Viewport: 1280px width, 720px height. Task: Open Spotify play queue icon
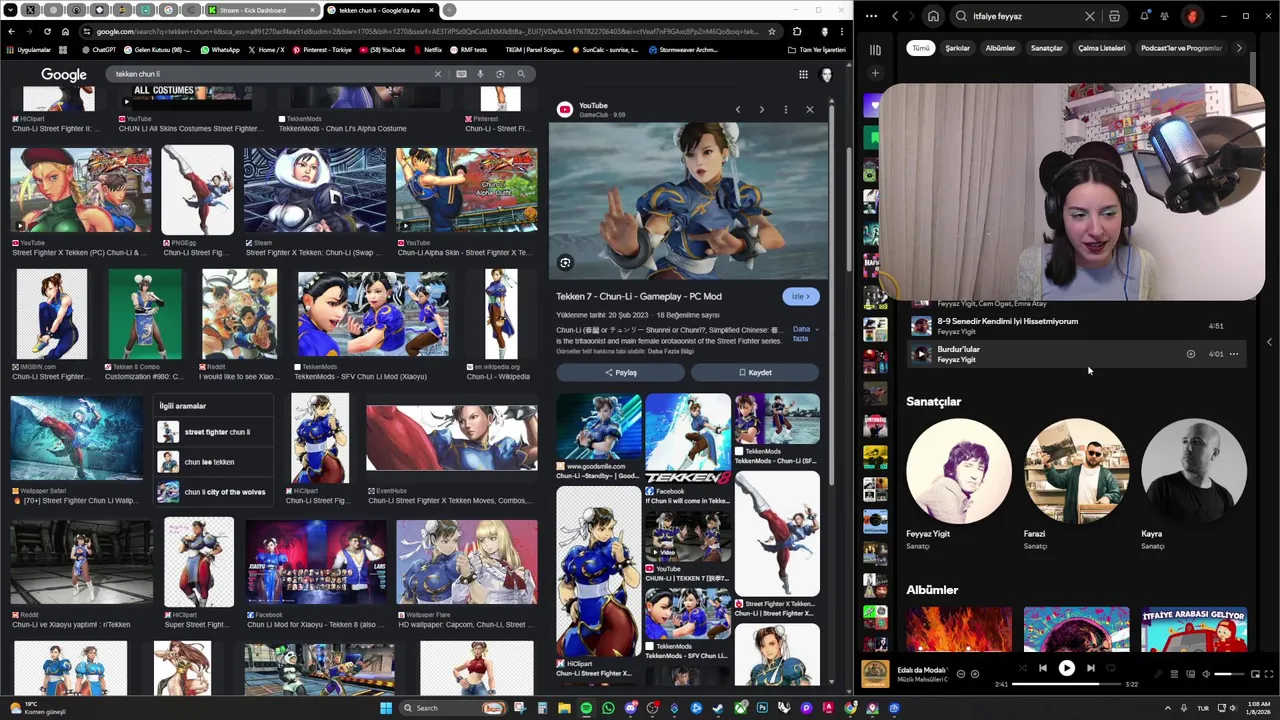[1174, 674]
